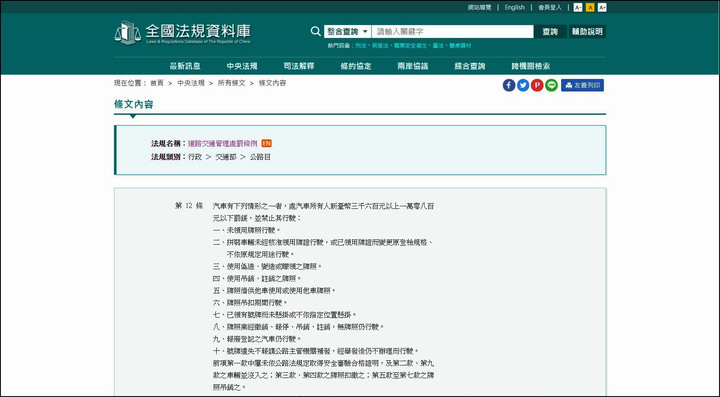Switch to English site link

(514, 7)
